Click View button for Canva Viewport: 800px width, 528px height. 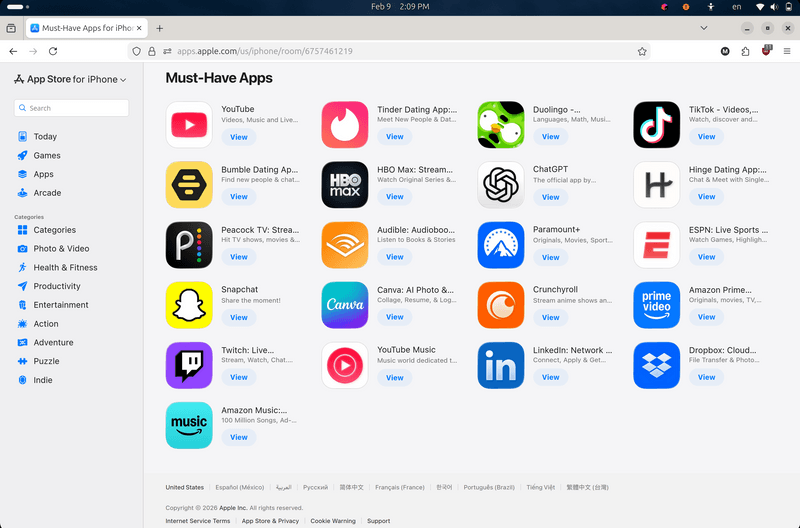coord(394,317)
